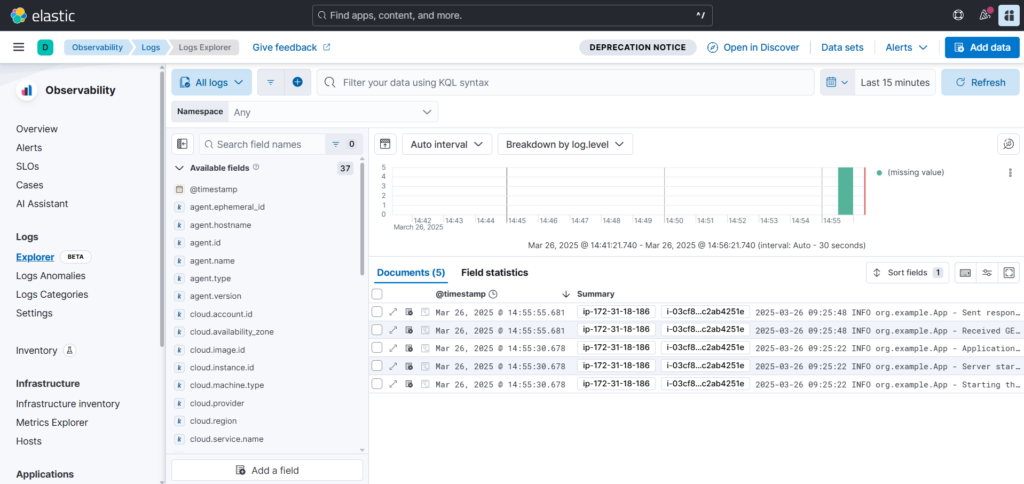Select checkbox for 'Application' log row
1024x484 pixels.
click(377, 347)
